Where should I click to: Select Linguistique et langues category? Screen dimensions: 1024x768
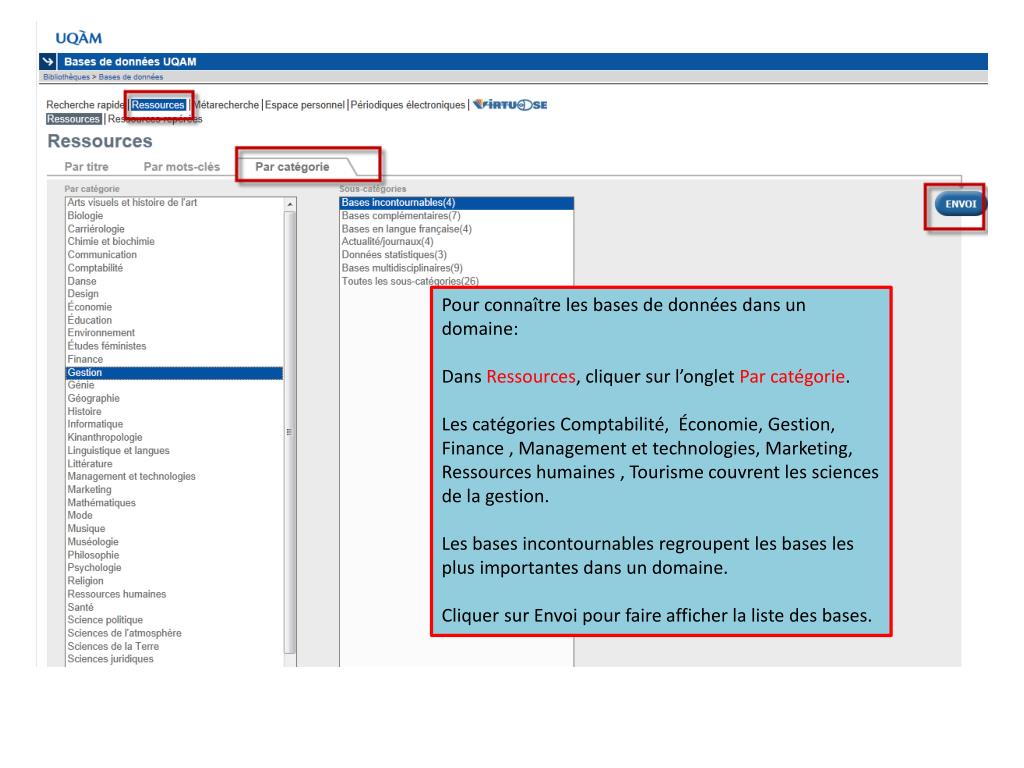click(174, 451)
